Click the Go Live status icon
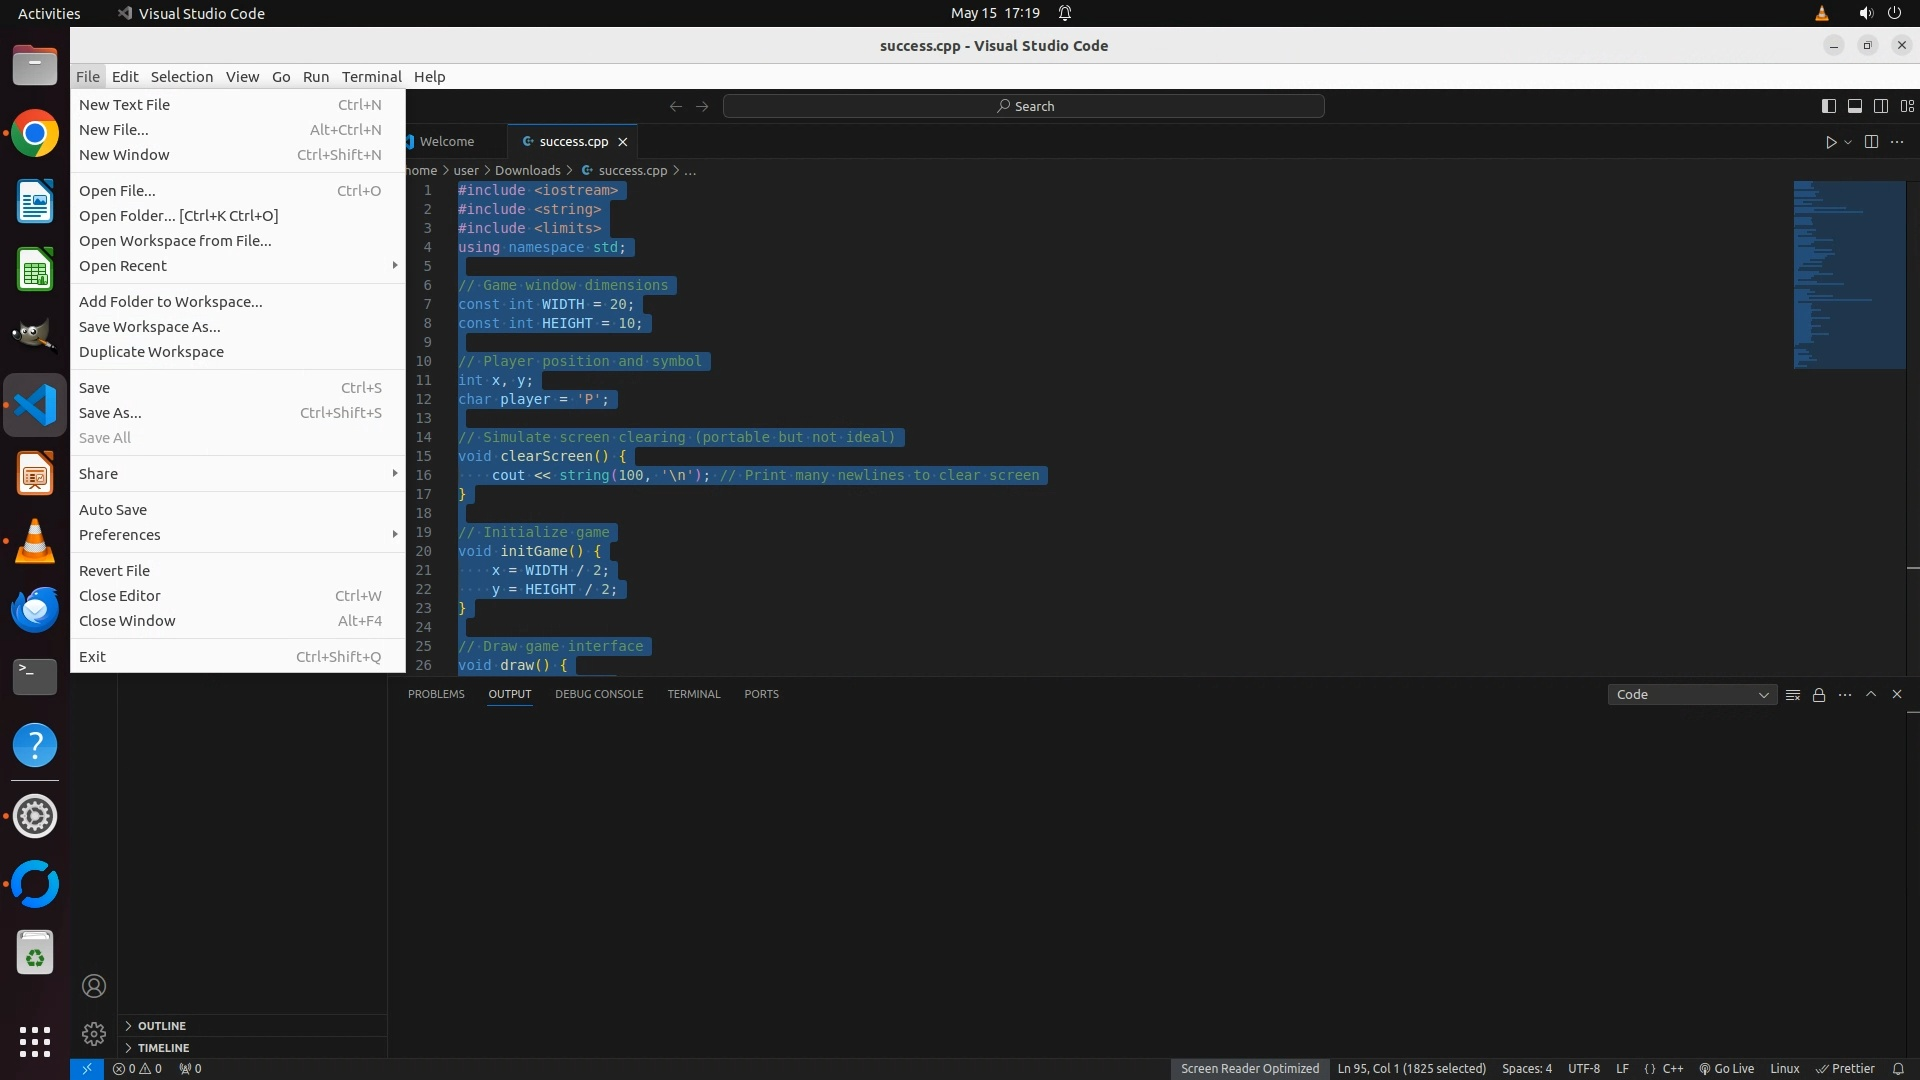The height and width of the screenshot is (1080, 1920). point(1726,1068)
